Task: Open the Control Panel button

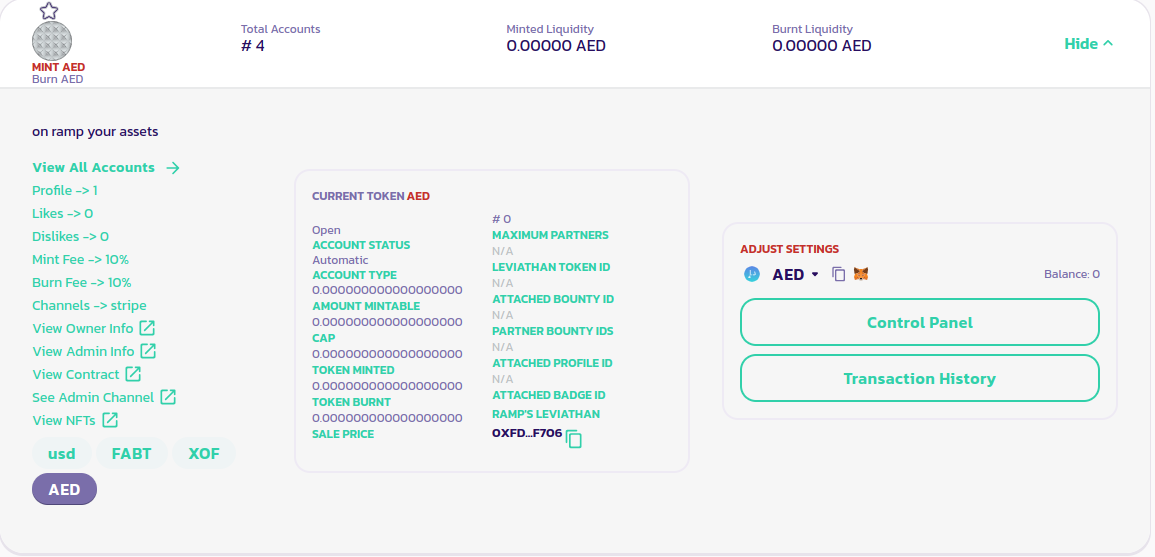Action: click(919, 322)
